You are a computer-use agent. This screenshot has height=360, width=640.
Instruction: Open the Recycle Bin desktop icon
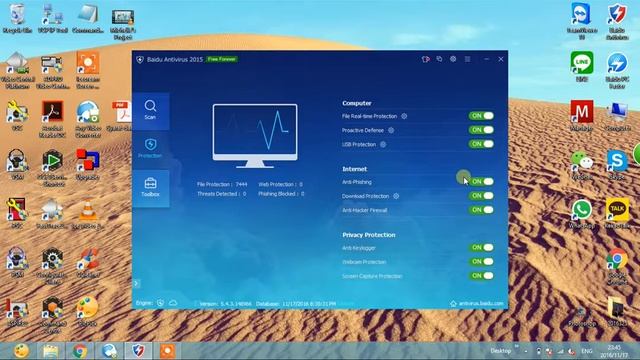tap(17, 19)
